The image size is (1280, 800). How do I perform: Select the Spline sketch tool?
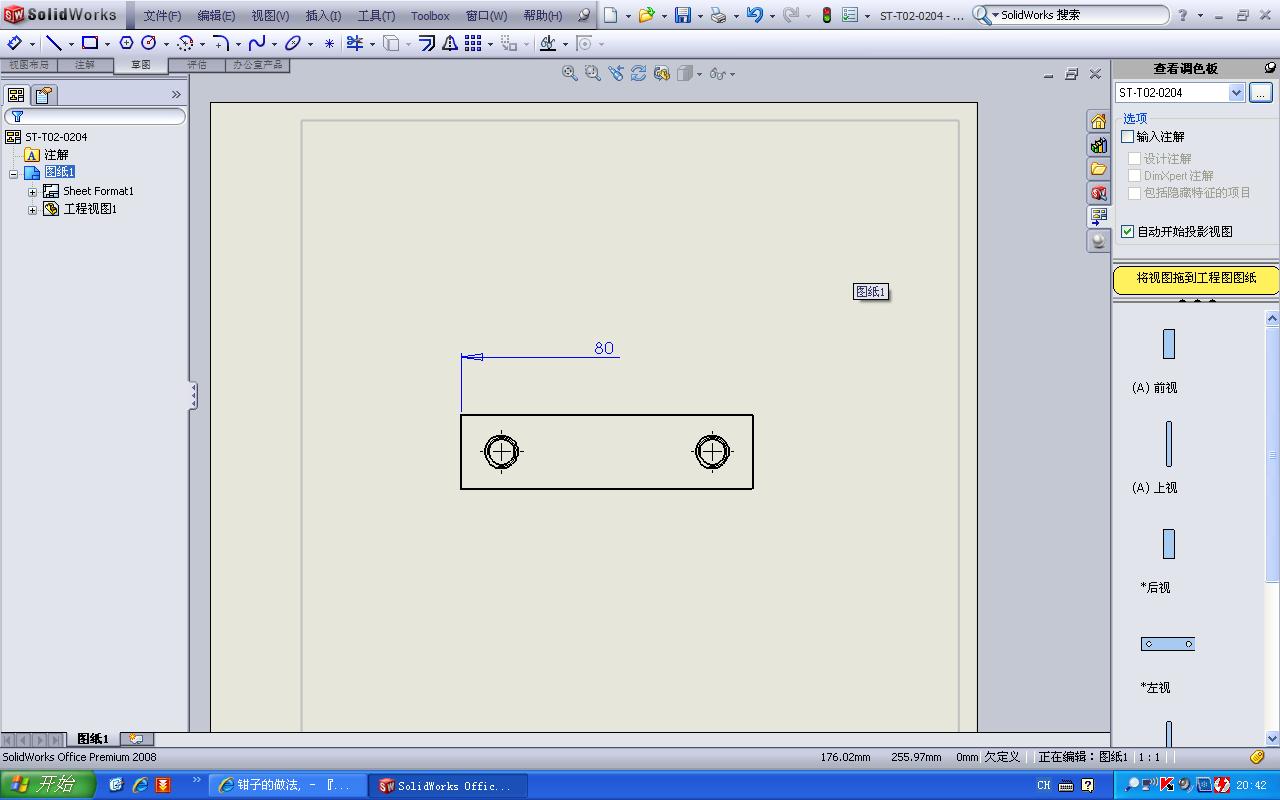tap(257, 43)
